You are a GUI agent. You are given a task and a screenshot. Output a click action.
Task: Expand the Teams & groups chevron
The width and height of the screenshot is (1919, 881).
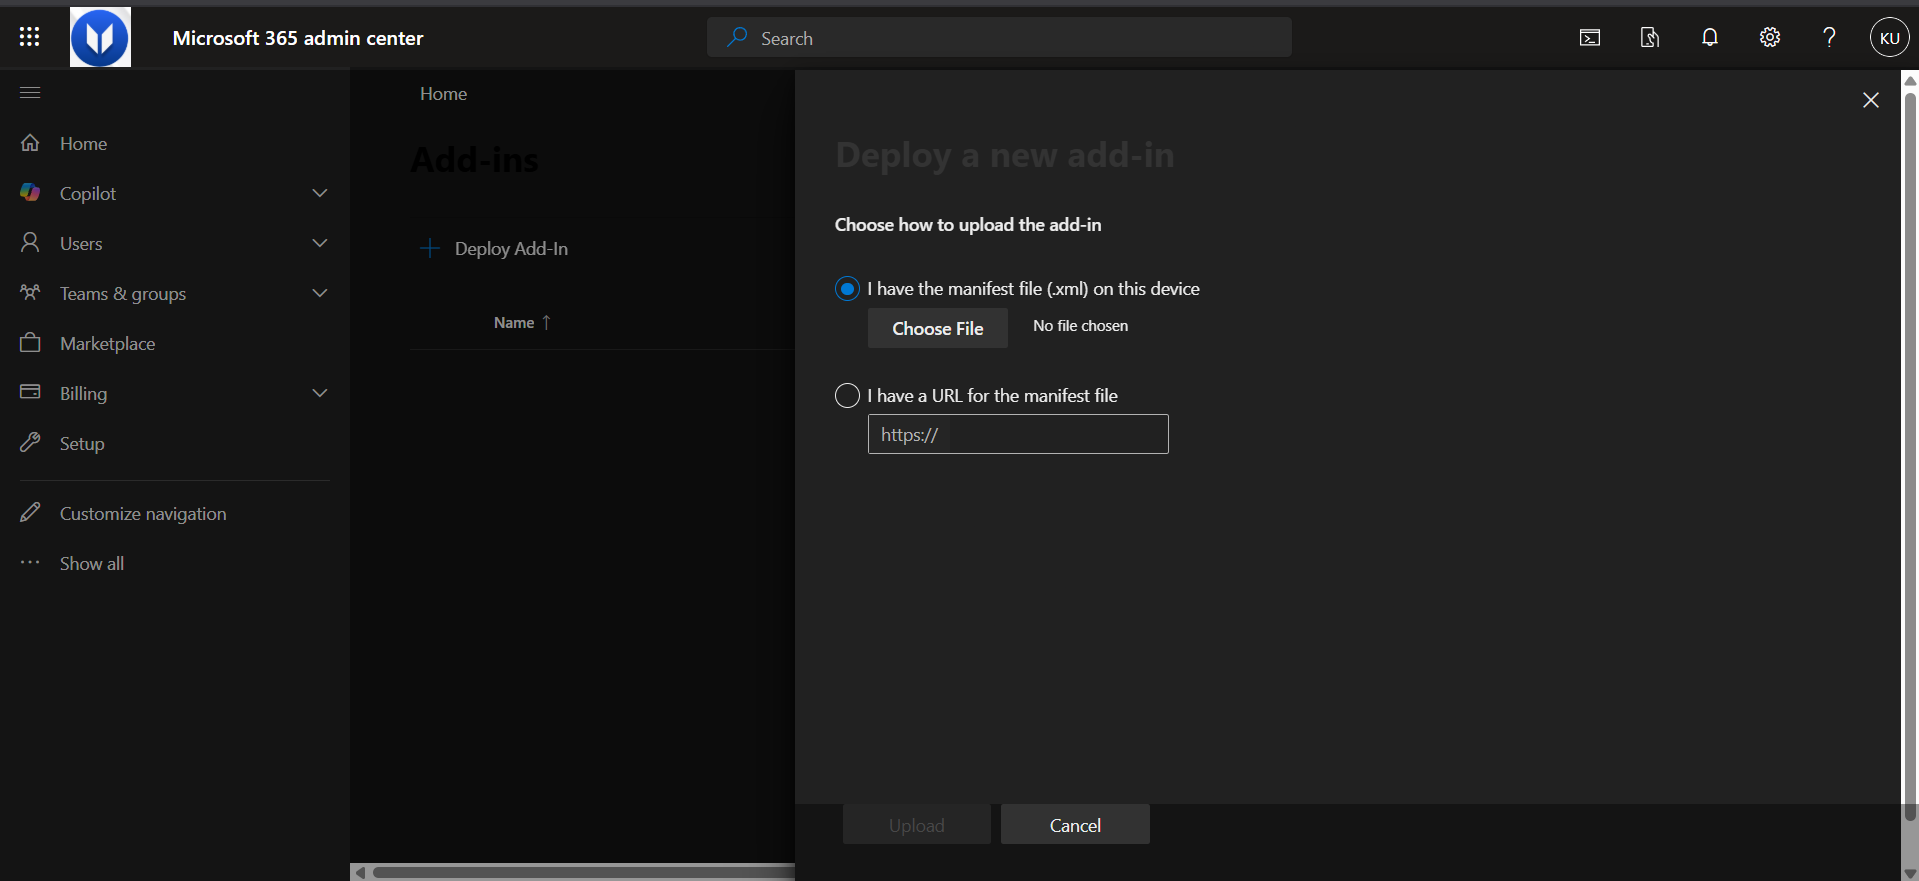point(320,293)
